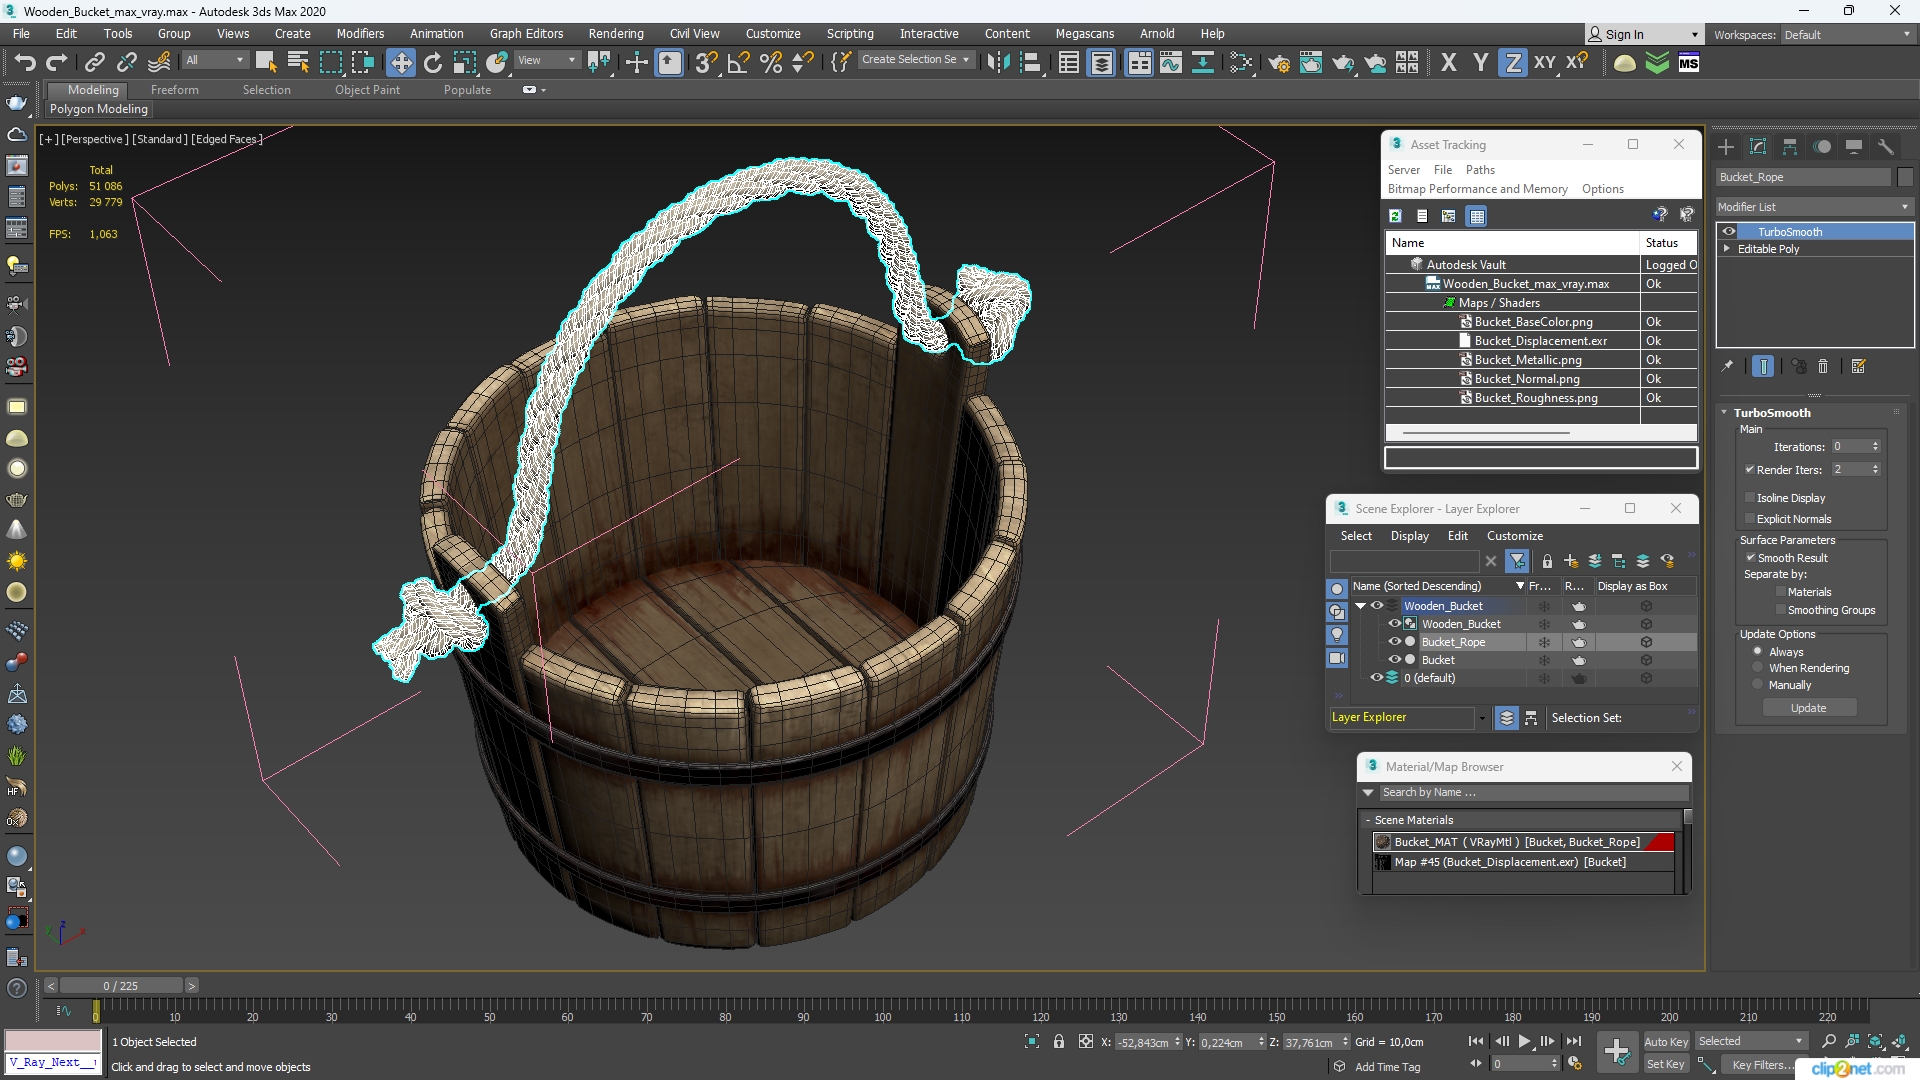The image size is (1920, 1080).
Task: Click the Selection Lock toggle in status bar
Action: click(1059, 1042)
